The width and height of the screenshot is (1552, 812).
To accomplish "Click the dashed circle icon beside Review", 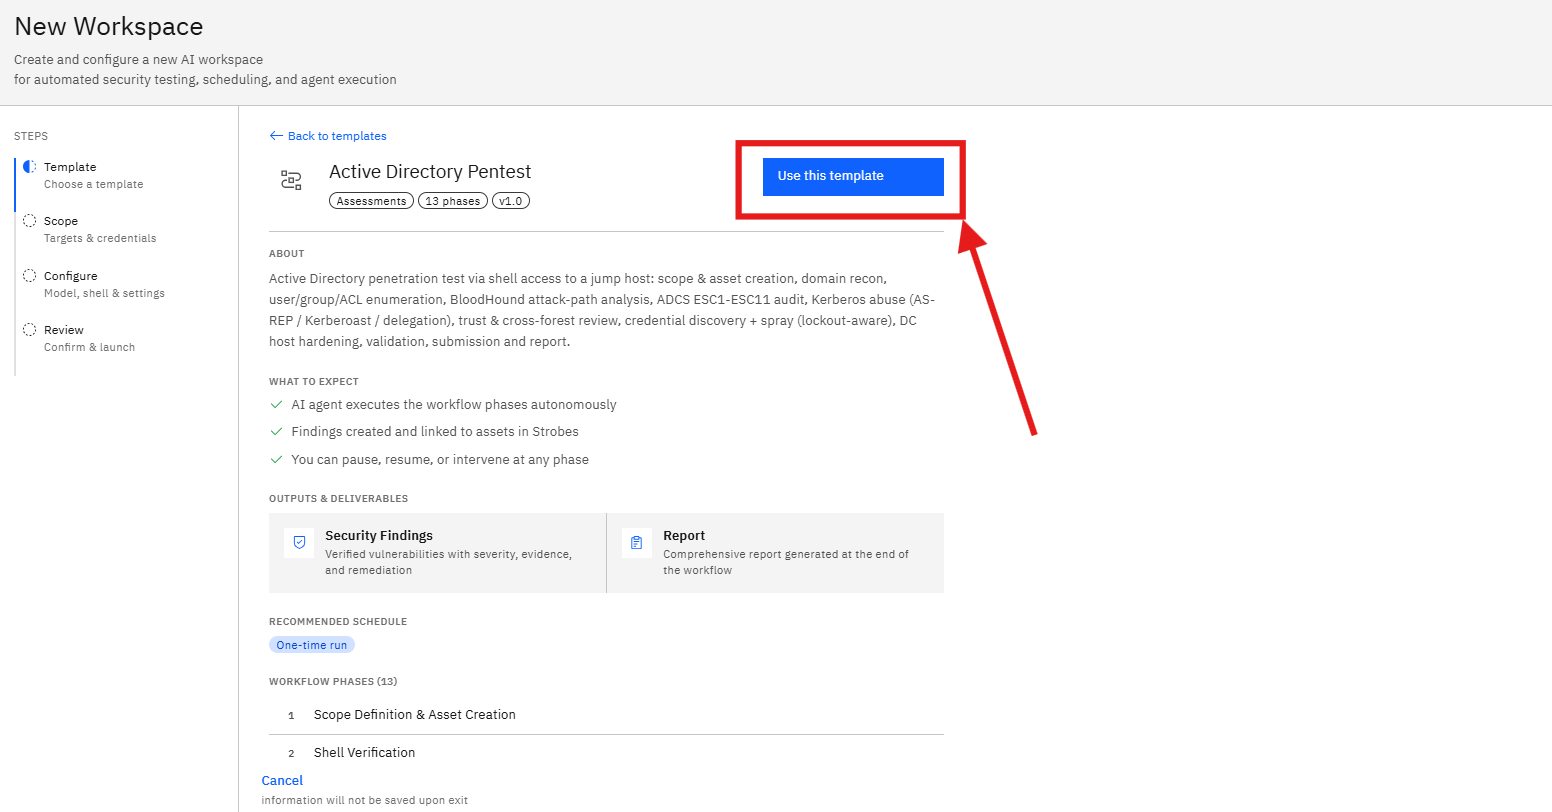I will [x=29, y=330].
